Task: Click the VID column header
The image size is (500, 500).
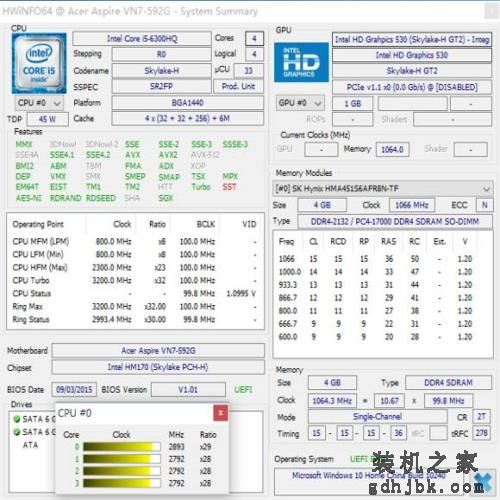Action: pos(249,224)
